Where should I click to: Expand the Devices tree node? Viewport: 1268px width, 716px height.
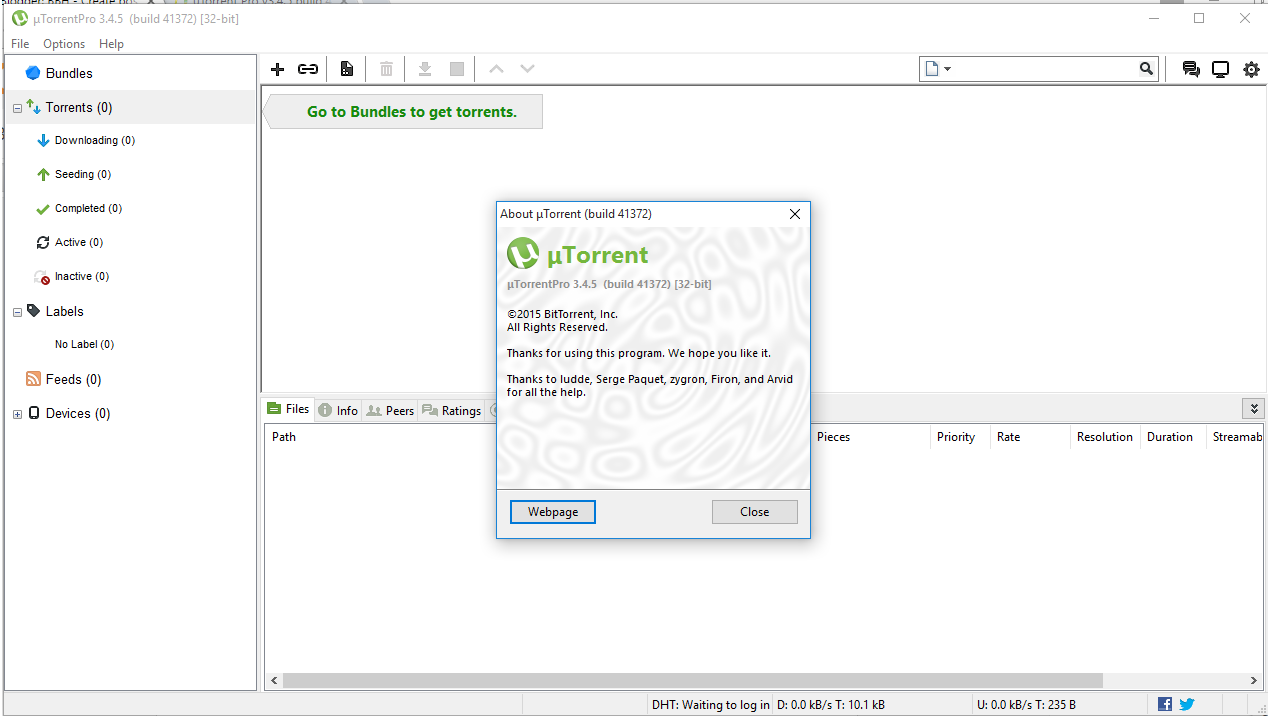pyautogui.click(x=17, y=414)
